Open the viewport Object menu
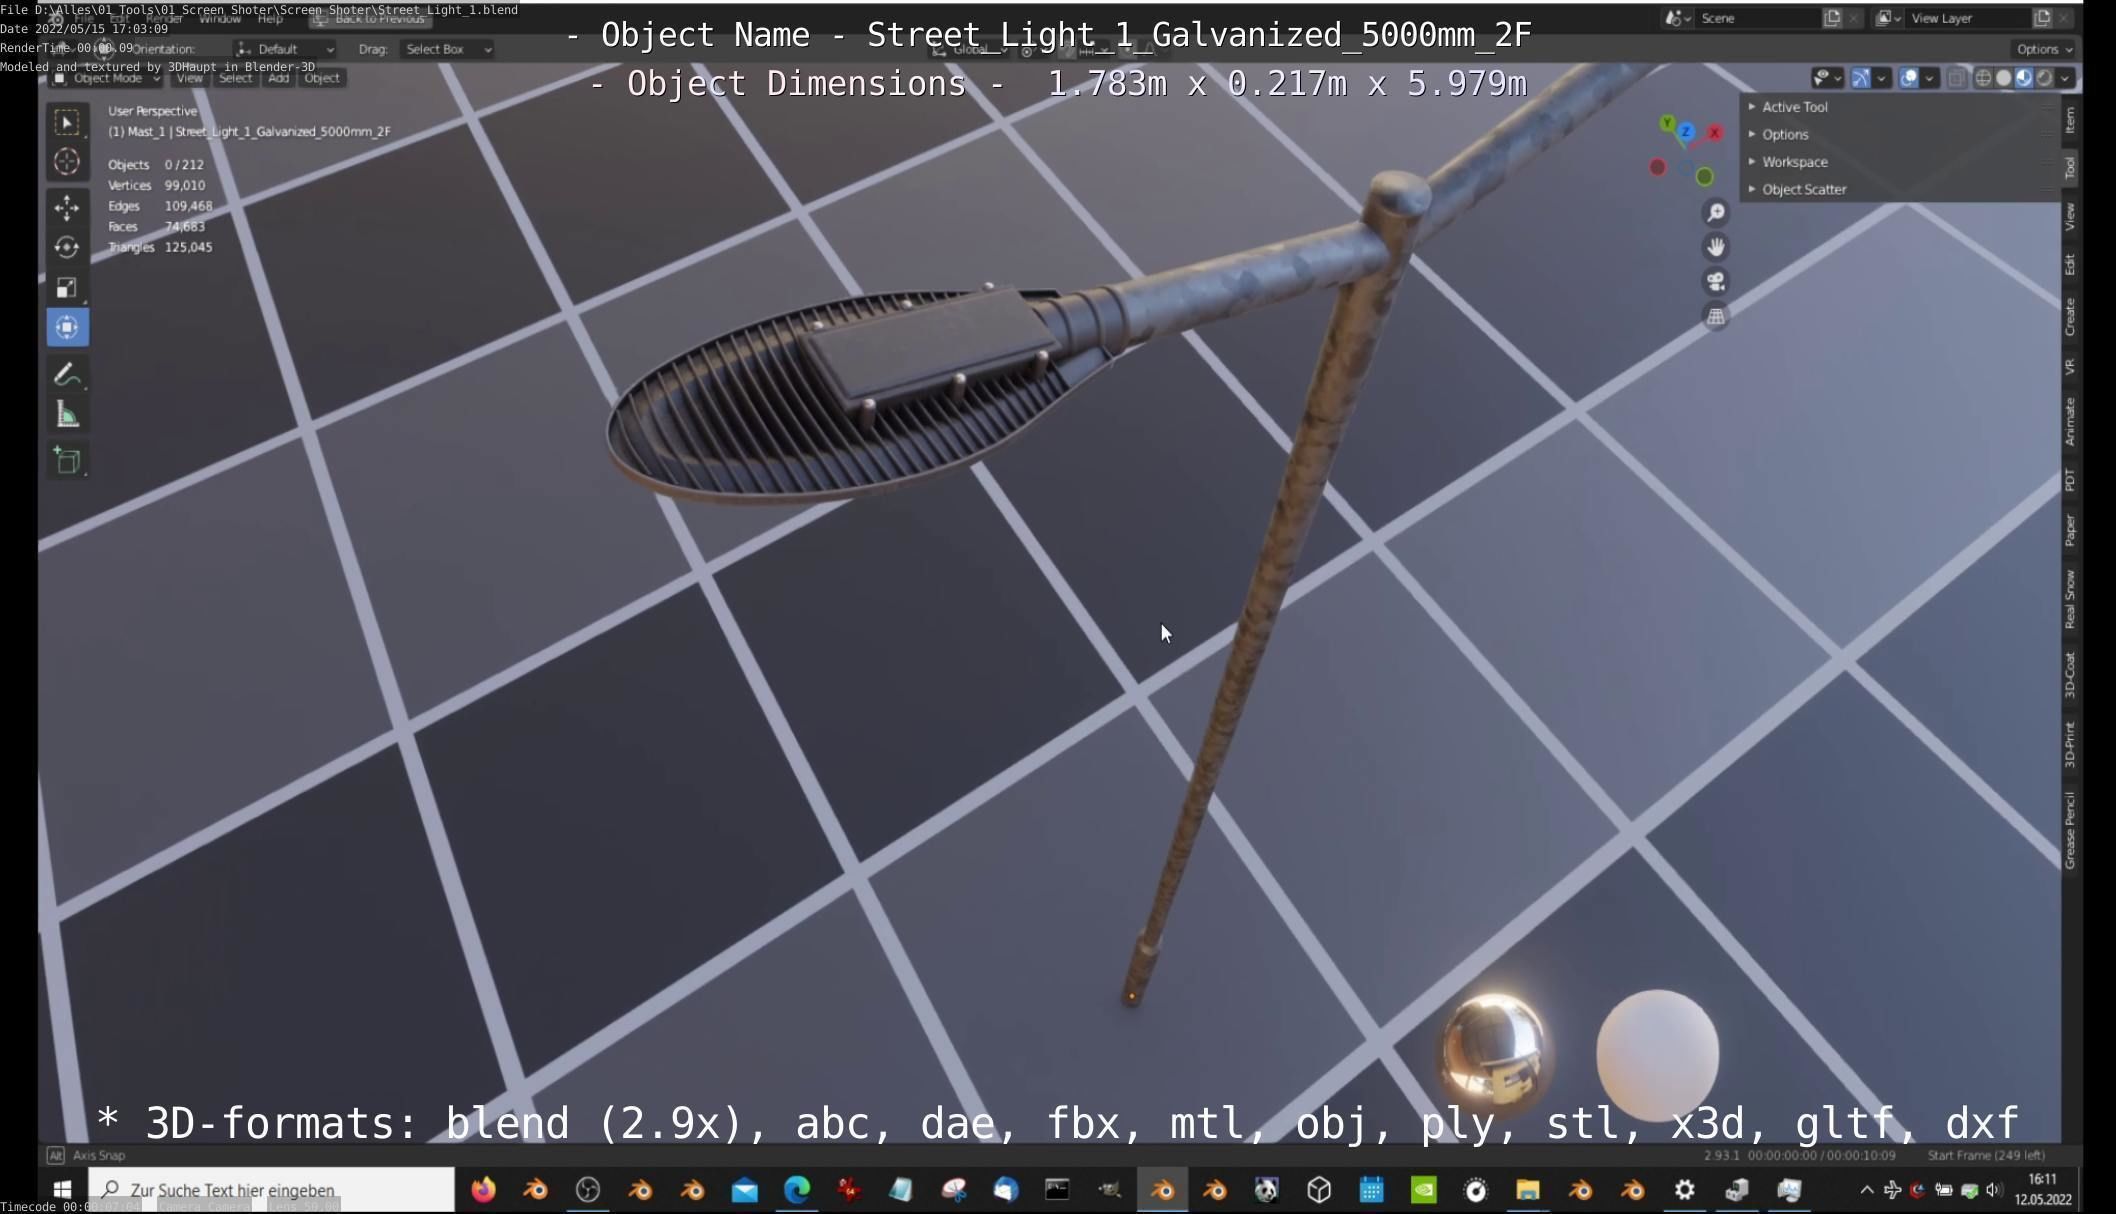This screenshot has height=1214, width=2116. tap(322, 78)
